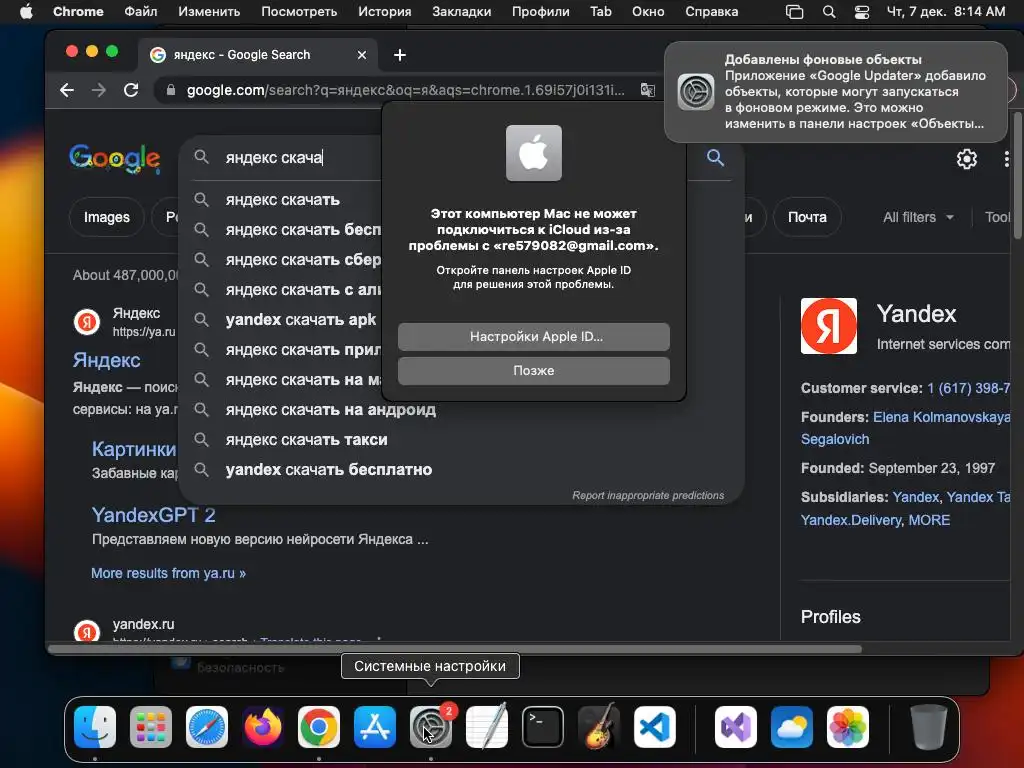Open the Справка menu
Image resolution: width=1024 pixels, height=768 pixels.
(712, 11)
